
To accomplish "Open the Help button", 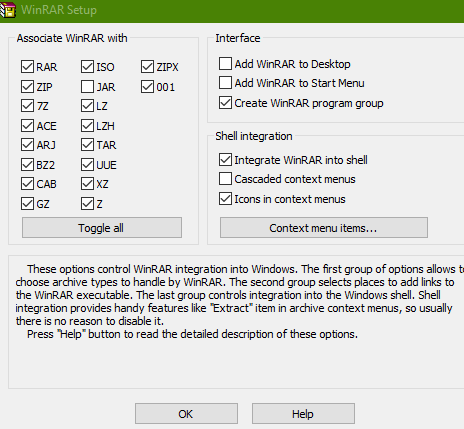I will point(303,414).
